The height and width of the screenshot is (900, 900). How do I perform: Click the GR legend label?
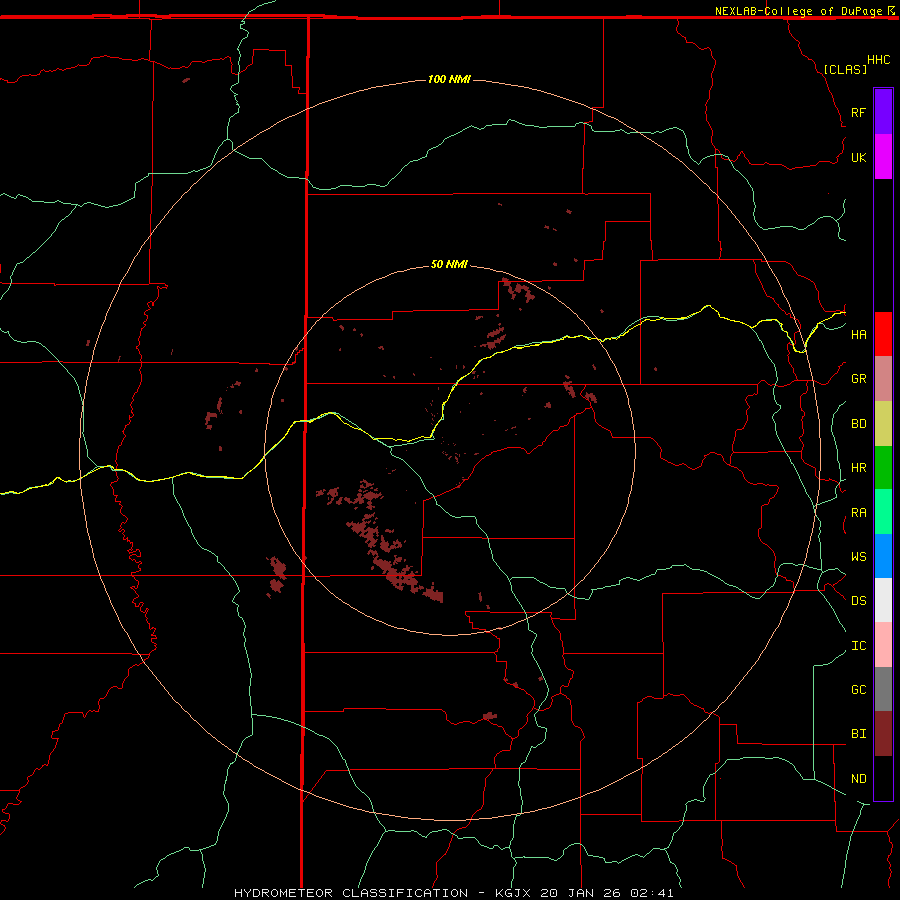tap(858, 378)
